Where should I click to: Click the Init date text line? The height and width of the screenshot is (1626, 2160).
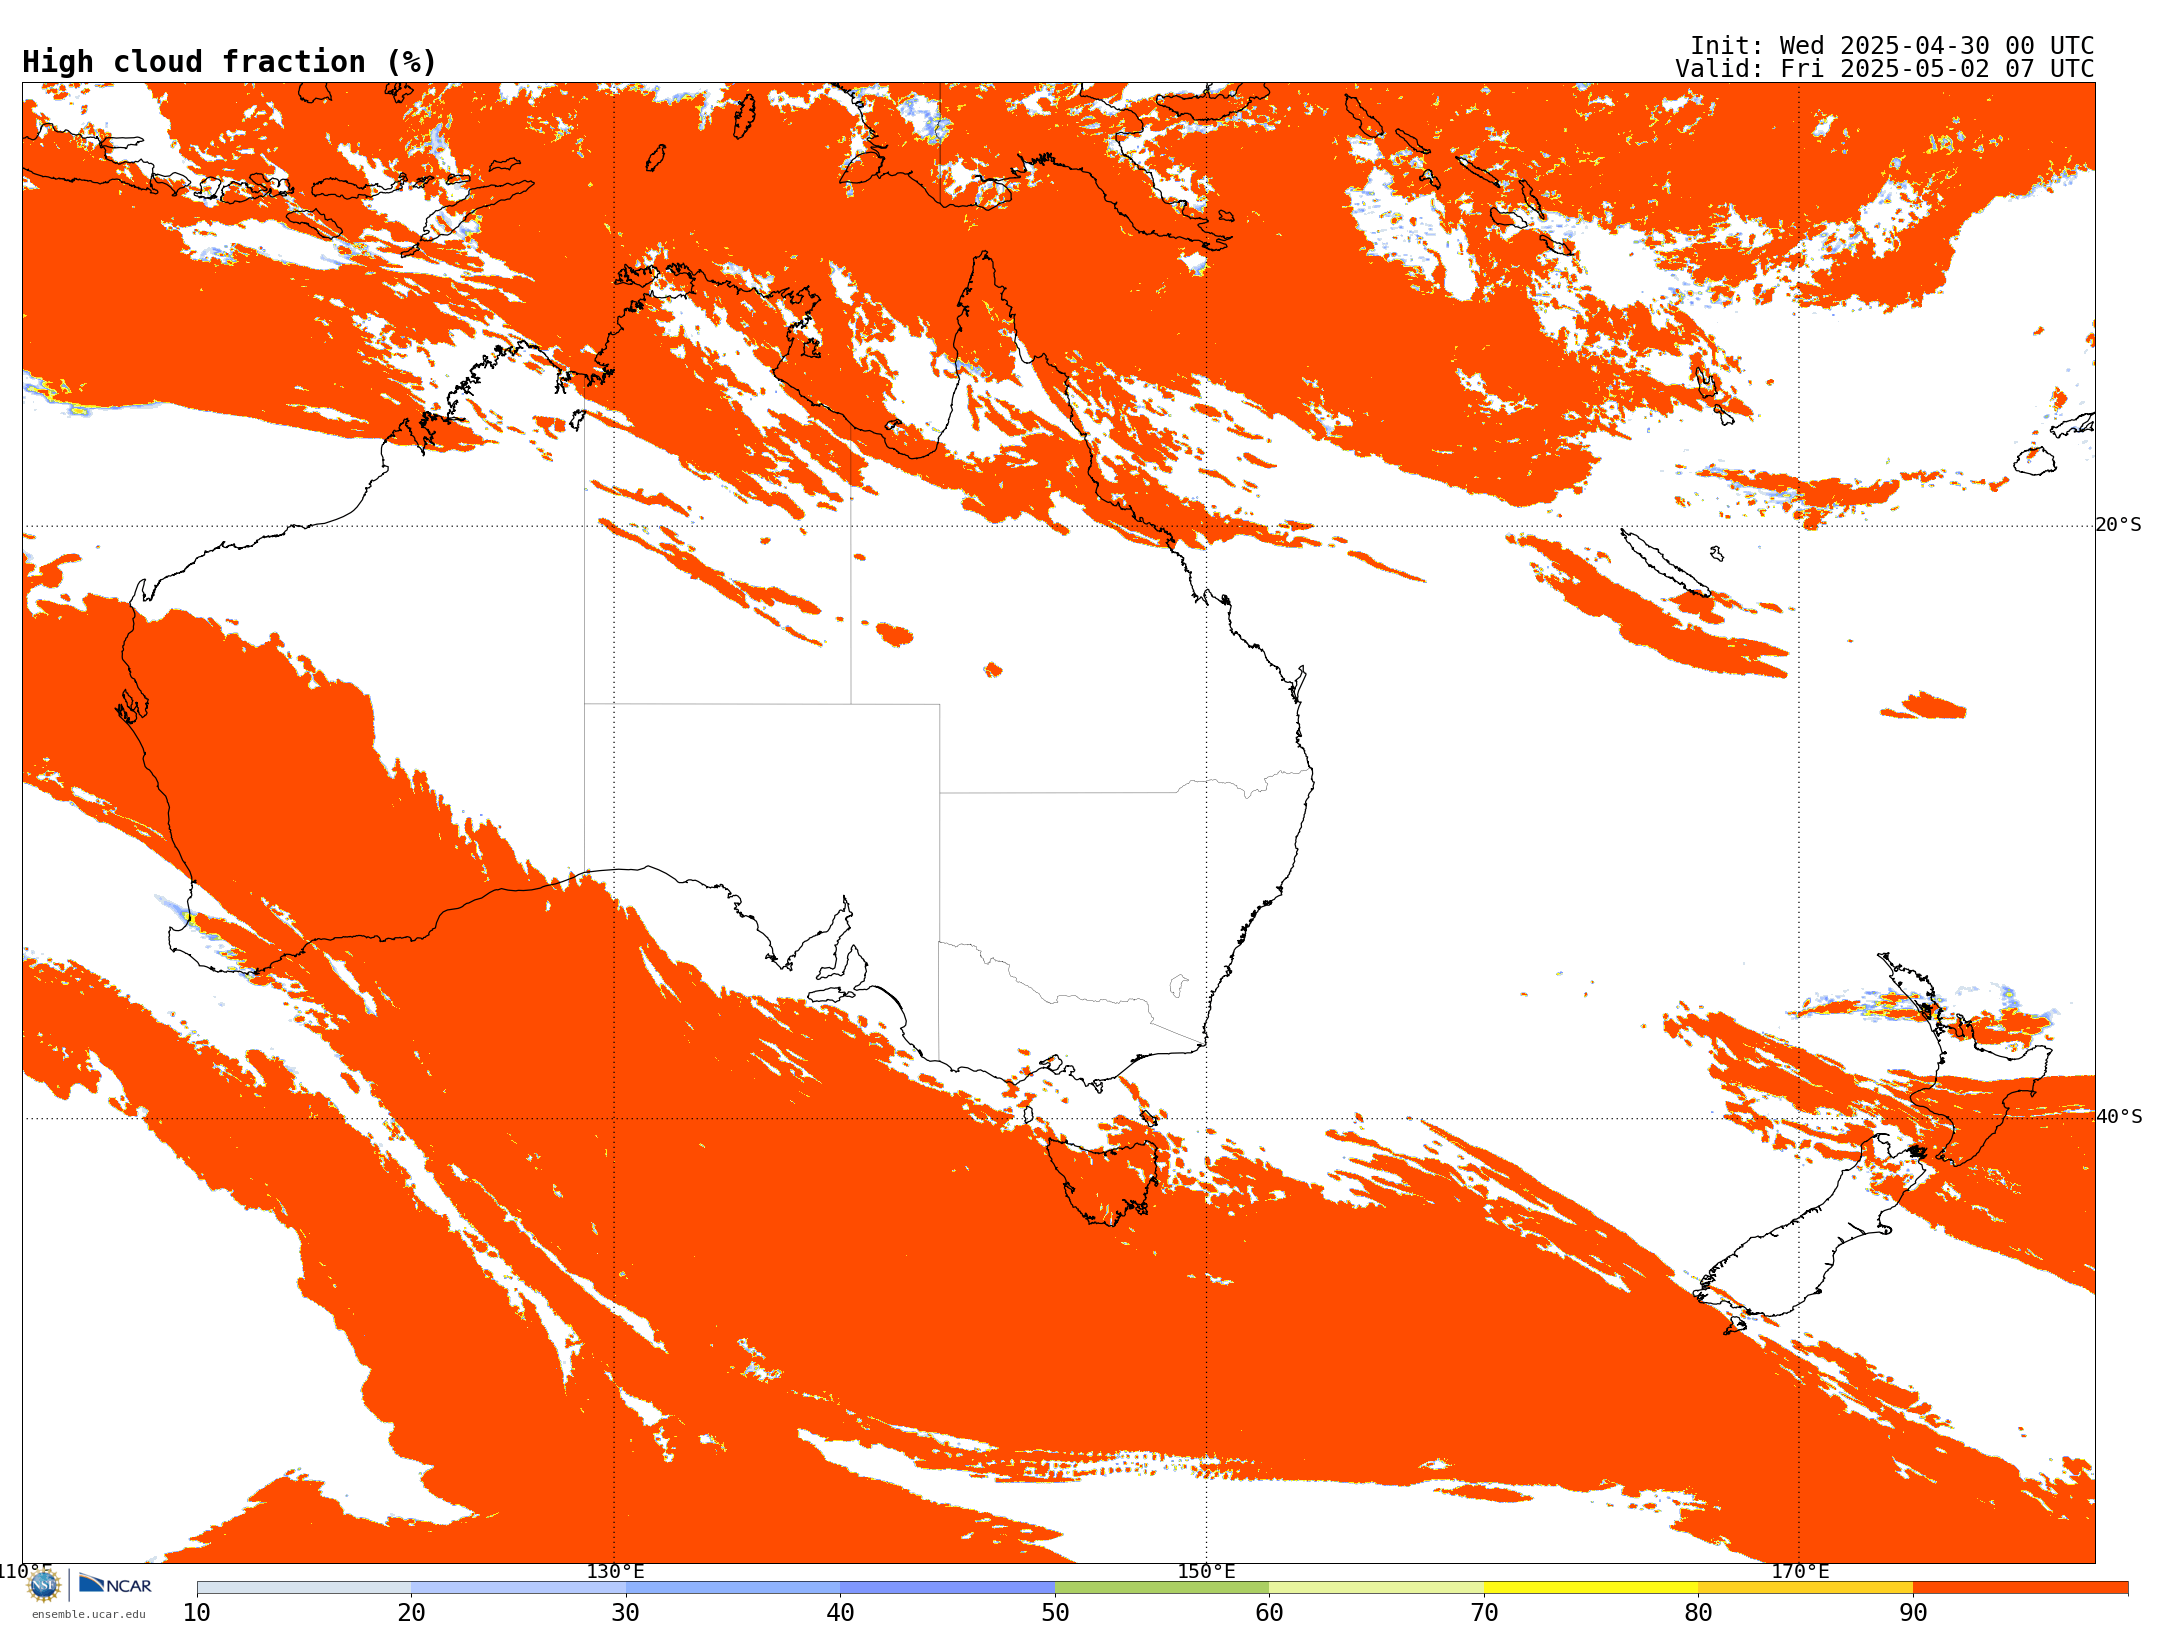point(1892,46)
